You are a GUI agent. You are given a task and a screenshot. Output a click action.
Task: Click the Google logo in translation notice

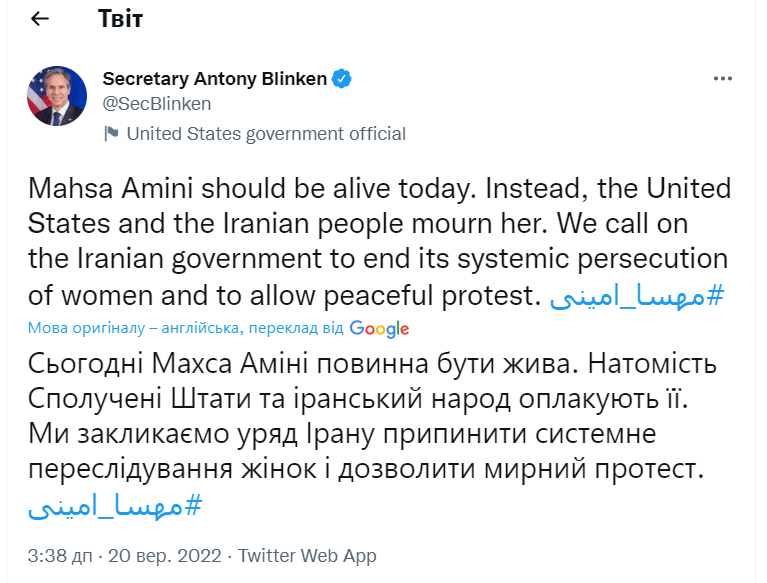click(x=379, y=328)
